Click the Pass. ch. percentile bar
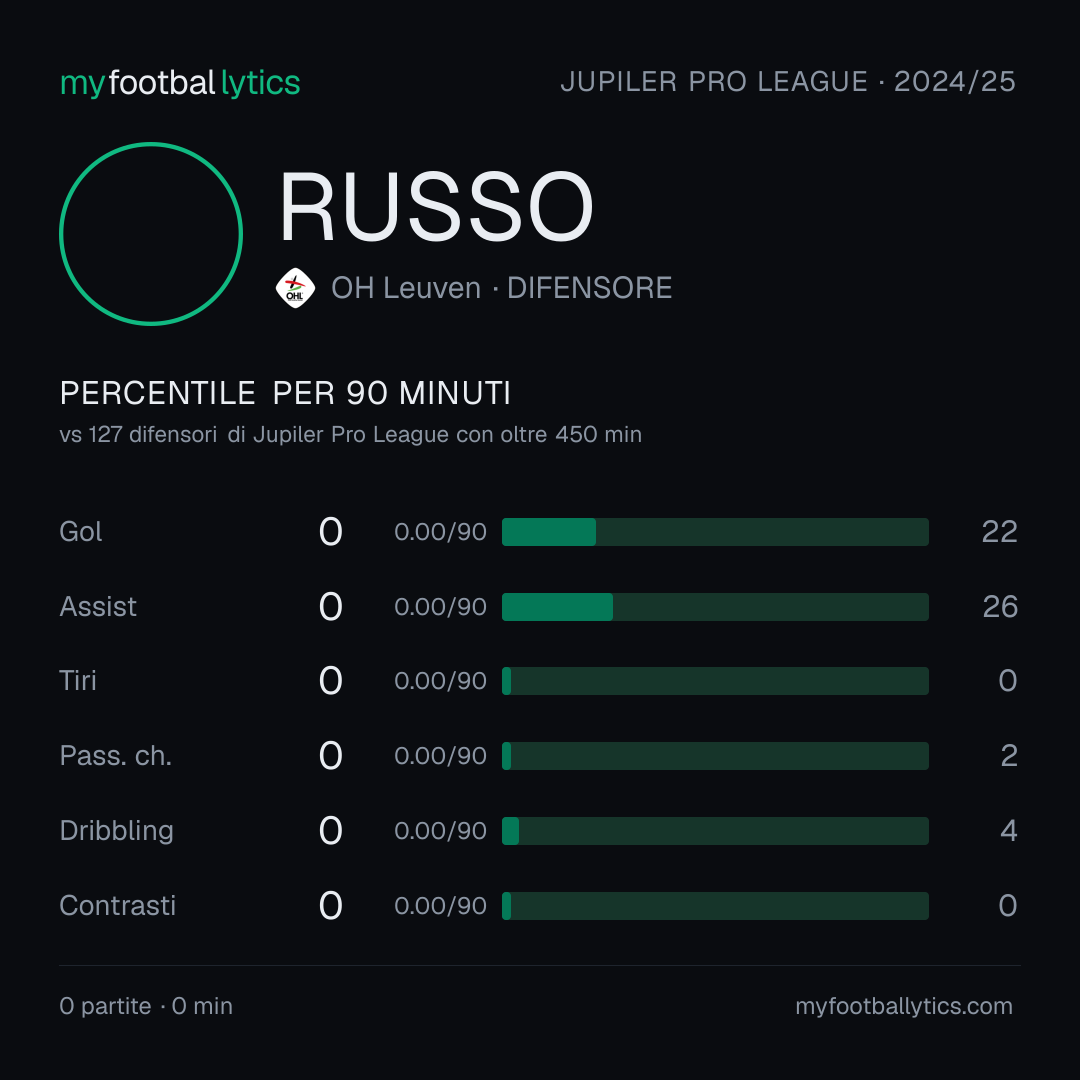This screenshot has width=1080, height=1080. point(715,756)
